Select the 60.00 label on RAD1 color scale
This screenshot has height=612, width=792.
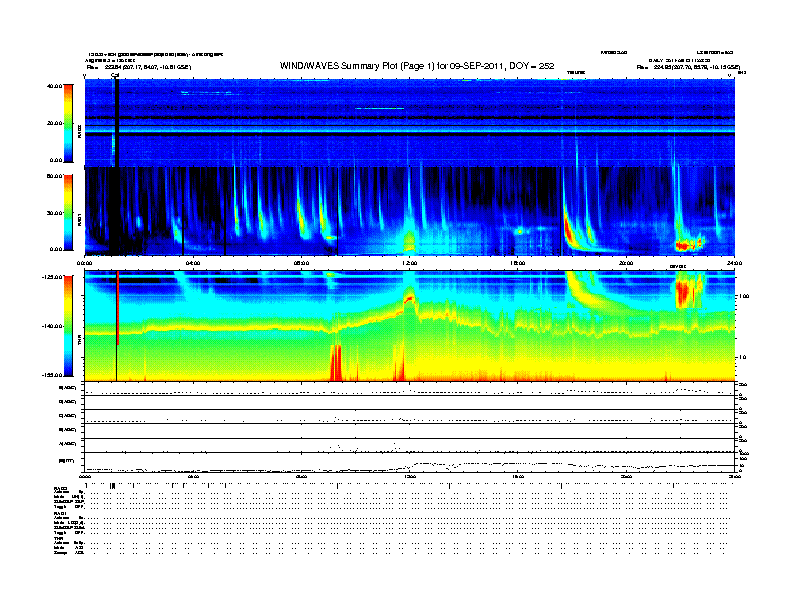pyautogui.click(x=54, y=176)
